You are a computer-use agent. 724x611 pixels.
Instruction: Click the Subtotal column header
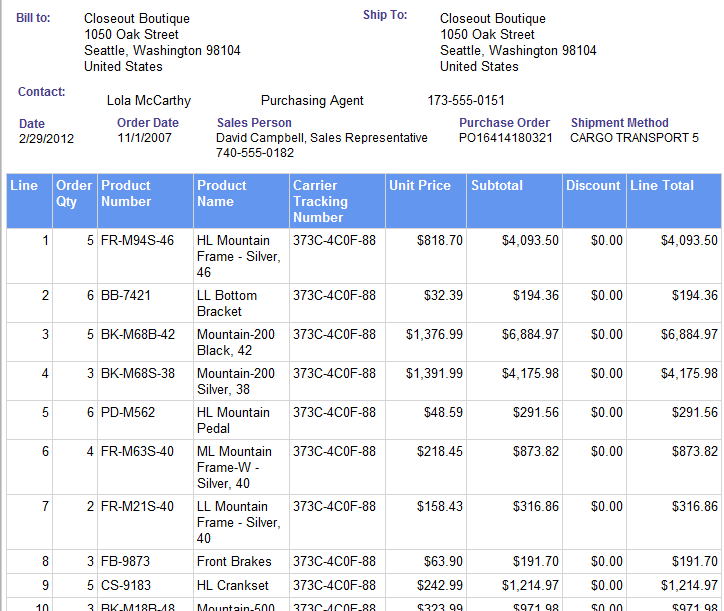(515, 201)
